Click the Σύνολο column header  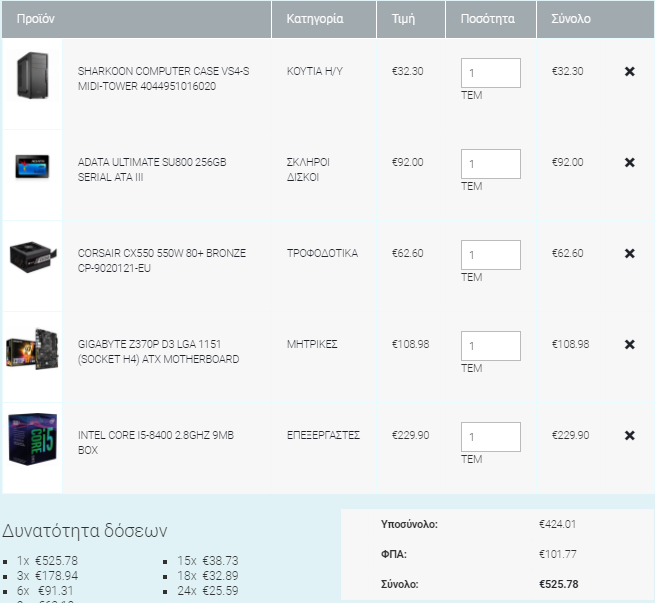[x=571, y=19]
